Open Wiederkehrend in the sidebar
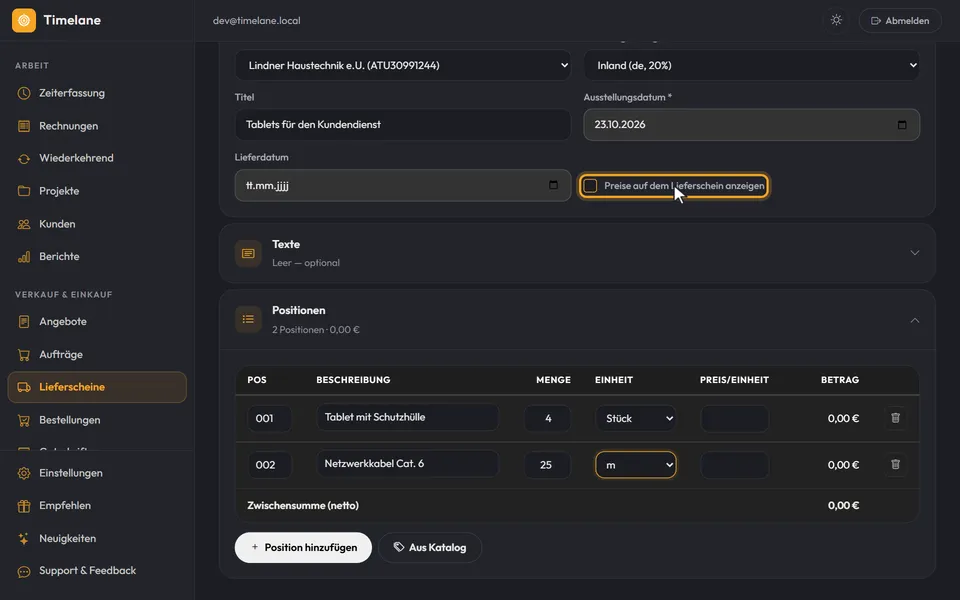This screenshot has height=600, width=960. 97,158
